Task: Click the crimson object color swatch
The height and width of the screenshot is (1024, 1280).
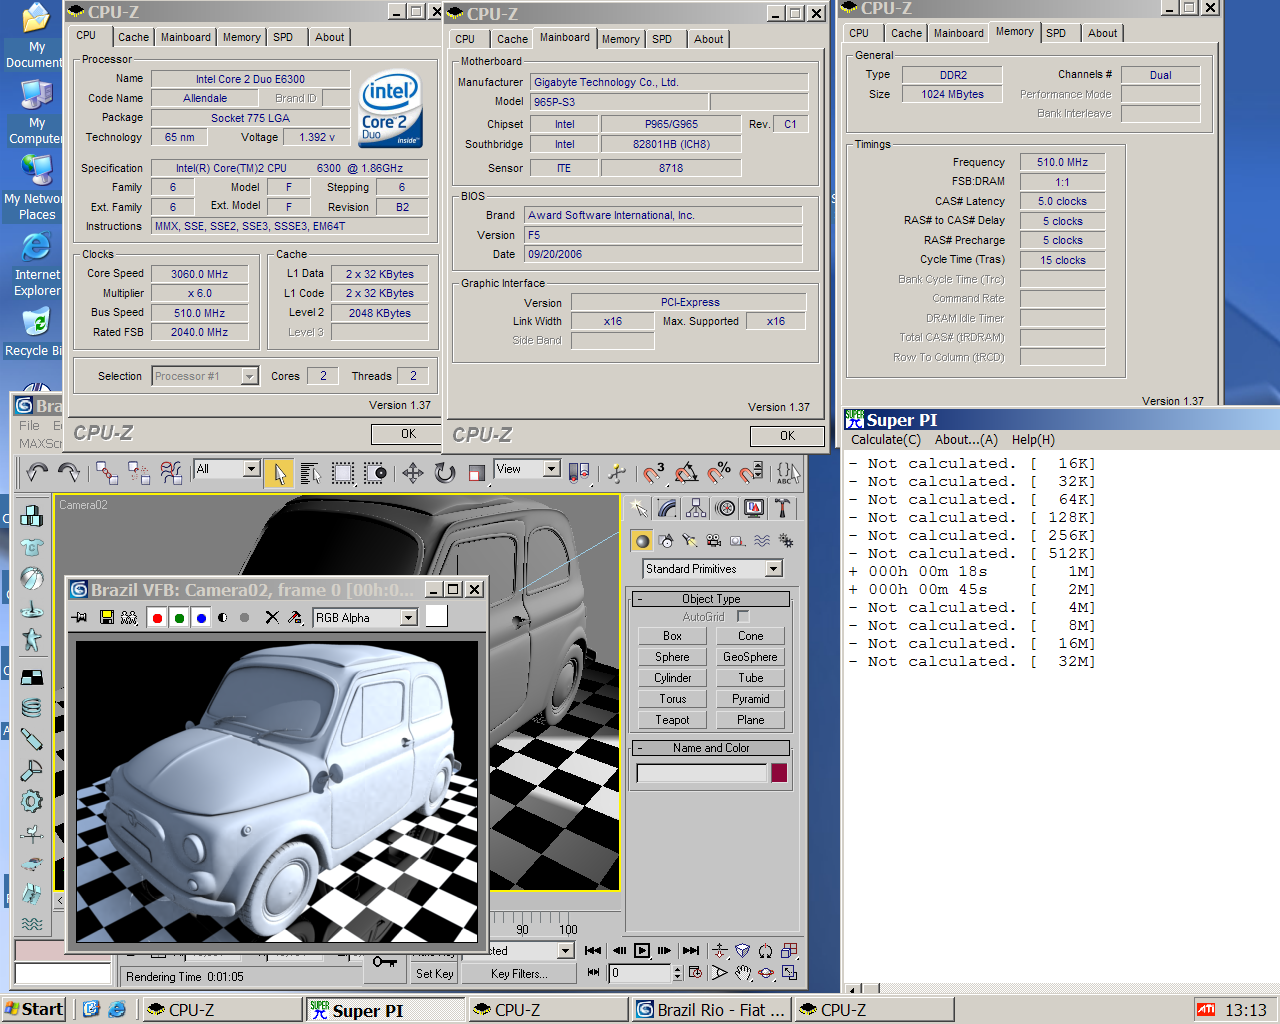Action: click(779, 773)
